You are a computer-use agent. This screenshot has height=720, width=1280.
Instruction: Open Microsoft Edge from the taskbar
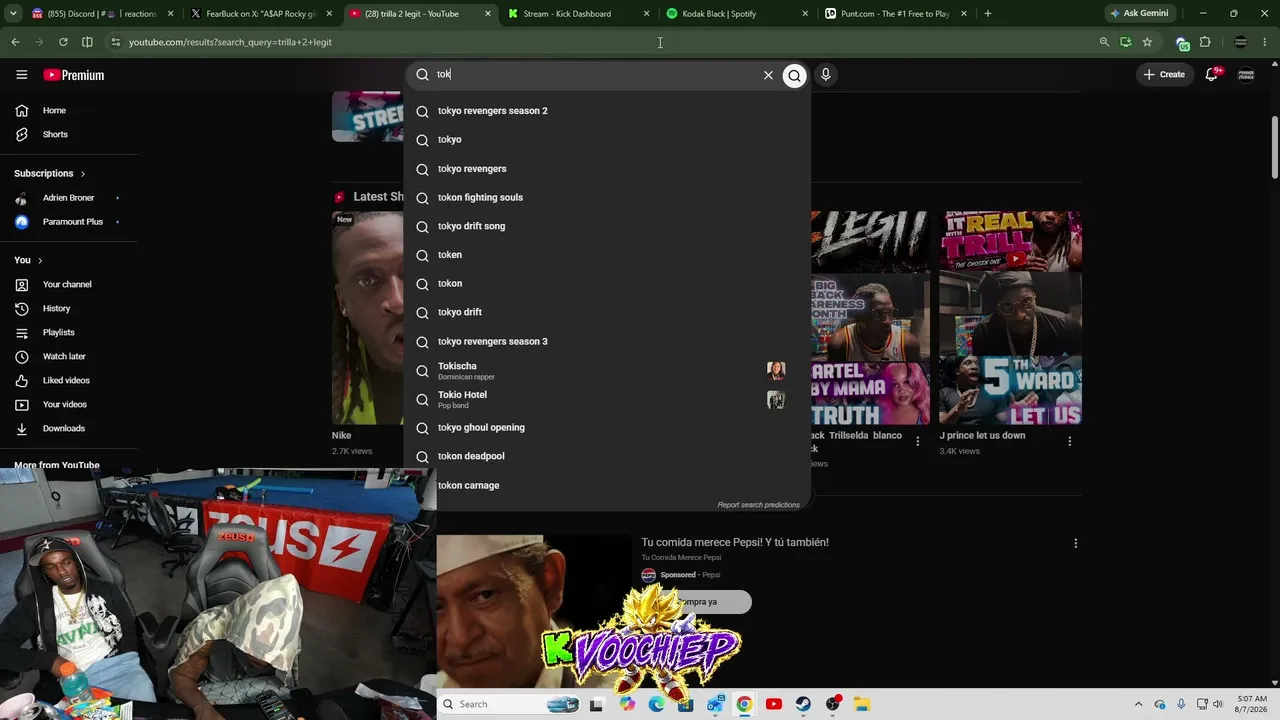pos(656,704)
